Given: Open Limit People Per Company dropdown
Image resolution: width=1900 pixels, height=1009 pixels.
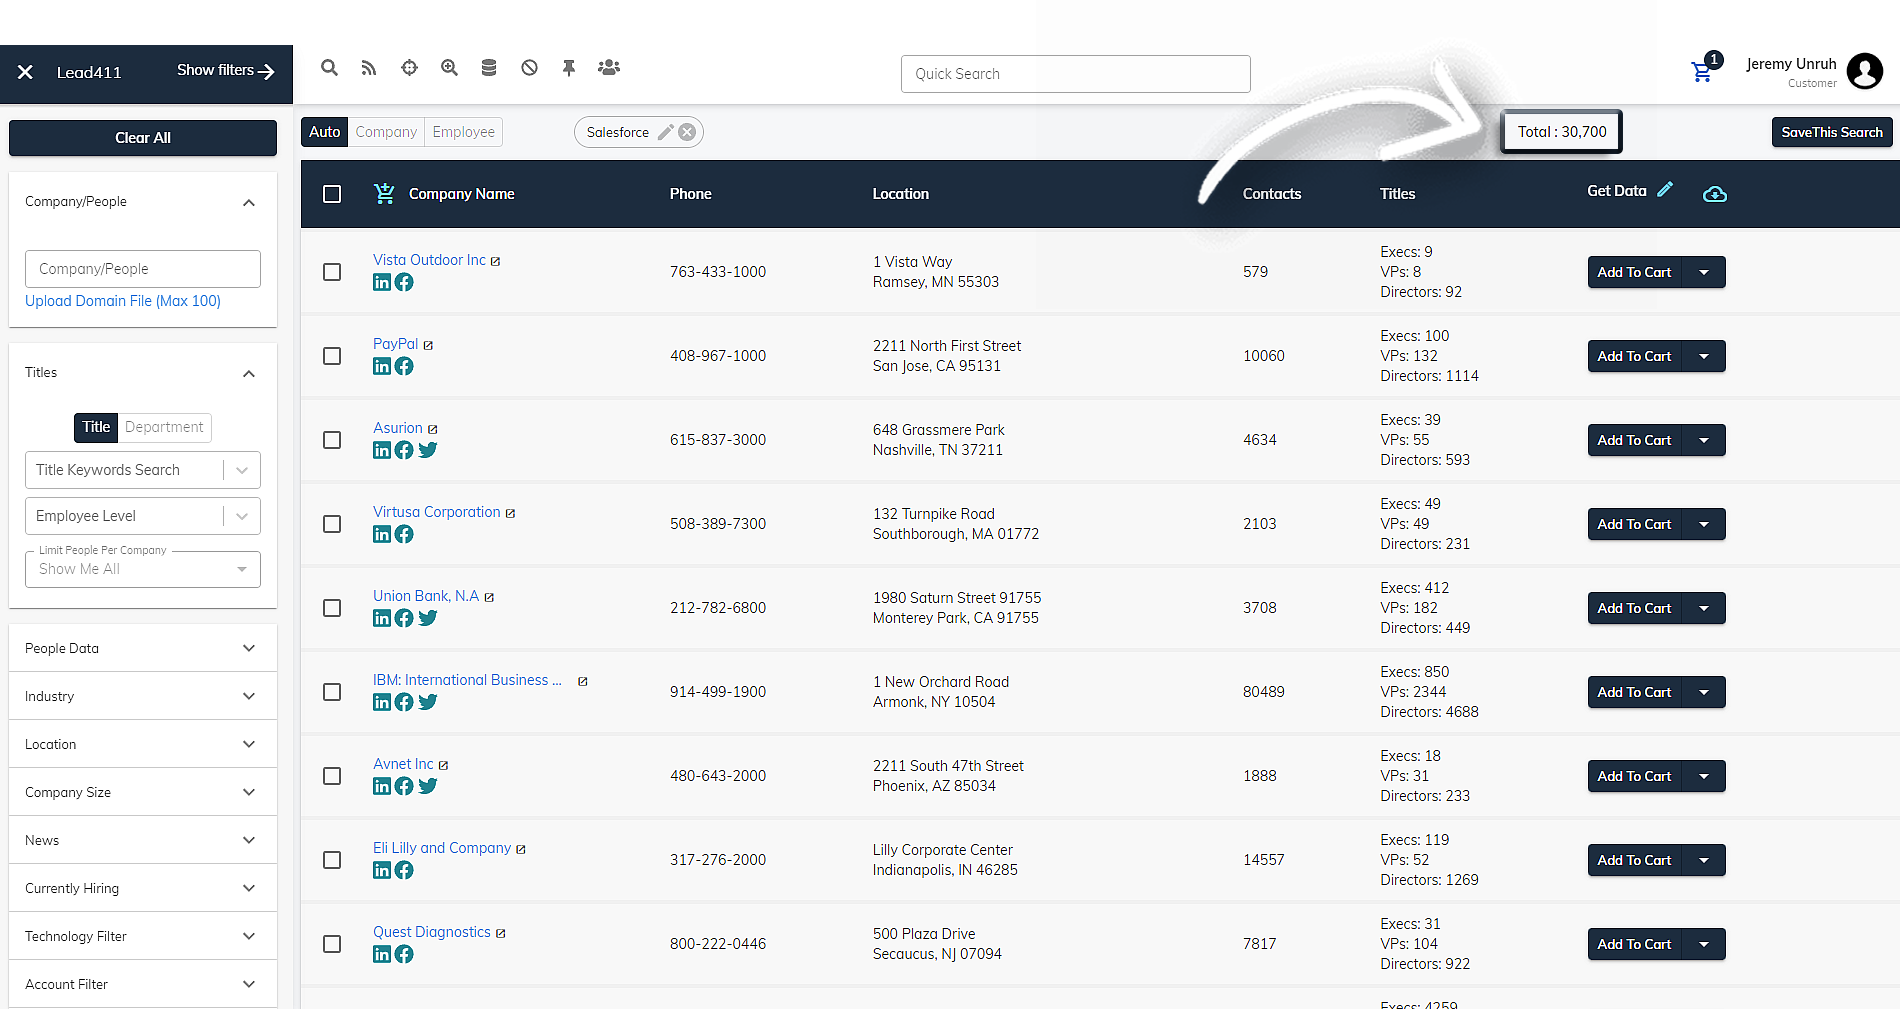Looking at the screenshot, I should coord(142,569).
